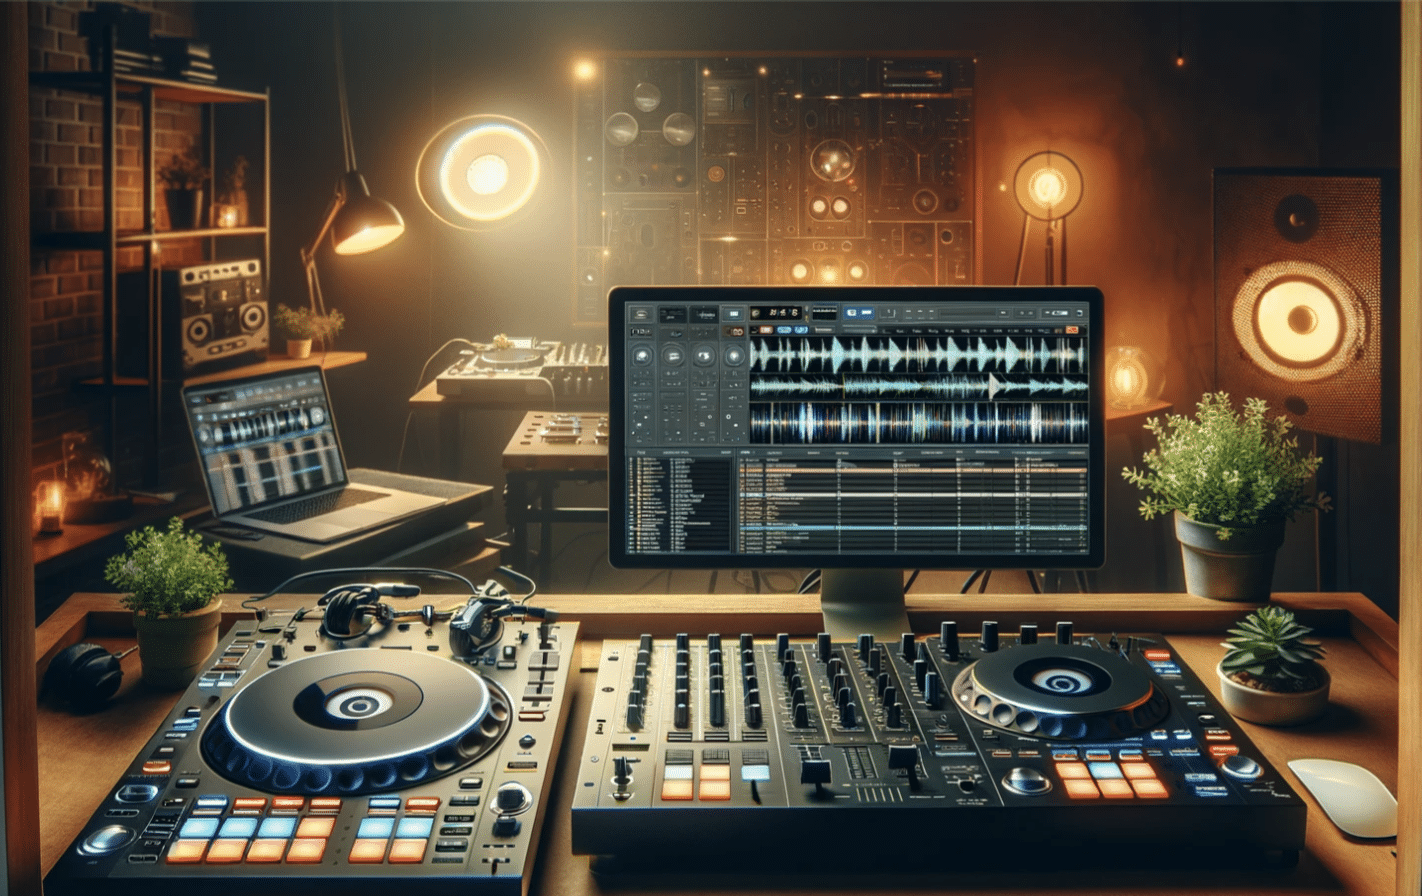Screen dimensions: 1422x896
Task: Click the top-right corner icon of software toolbar
Action: 1079,313
